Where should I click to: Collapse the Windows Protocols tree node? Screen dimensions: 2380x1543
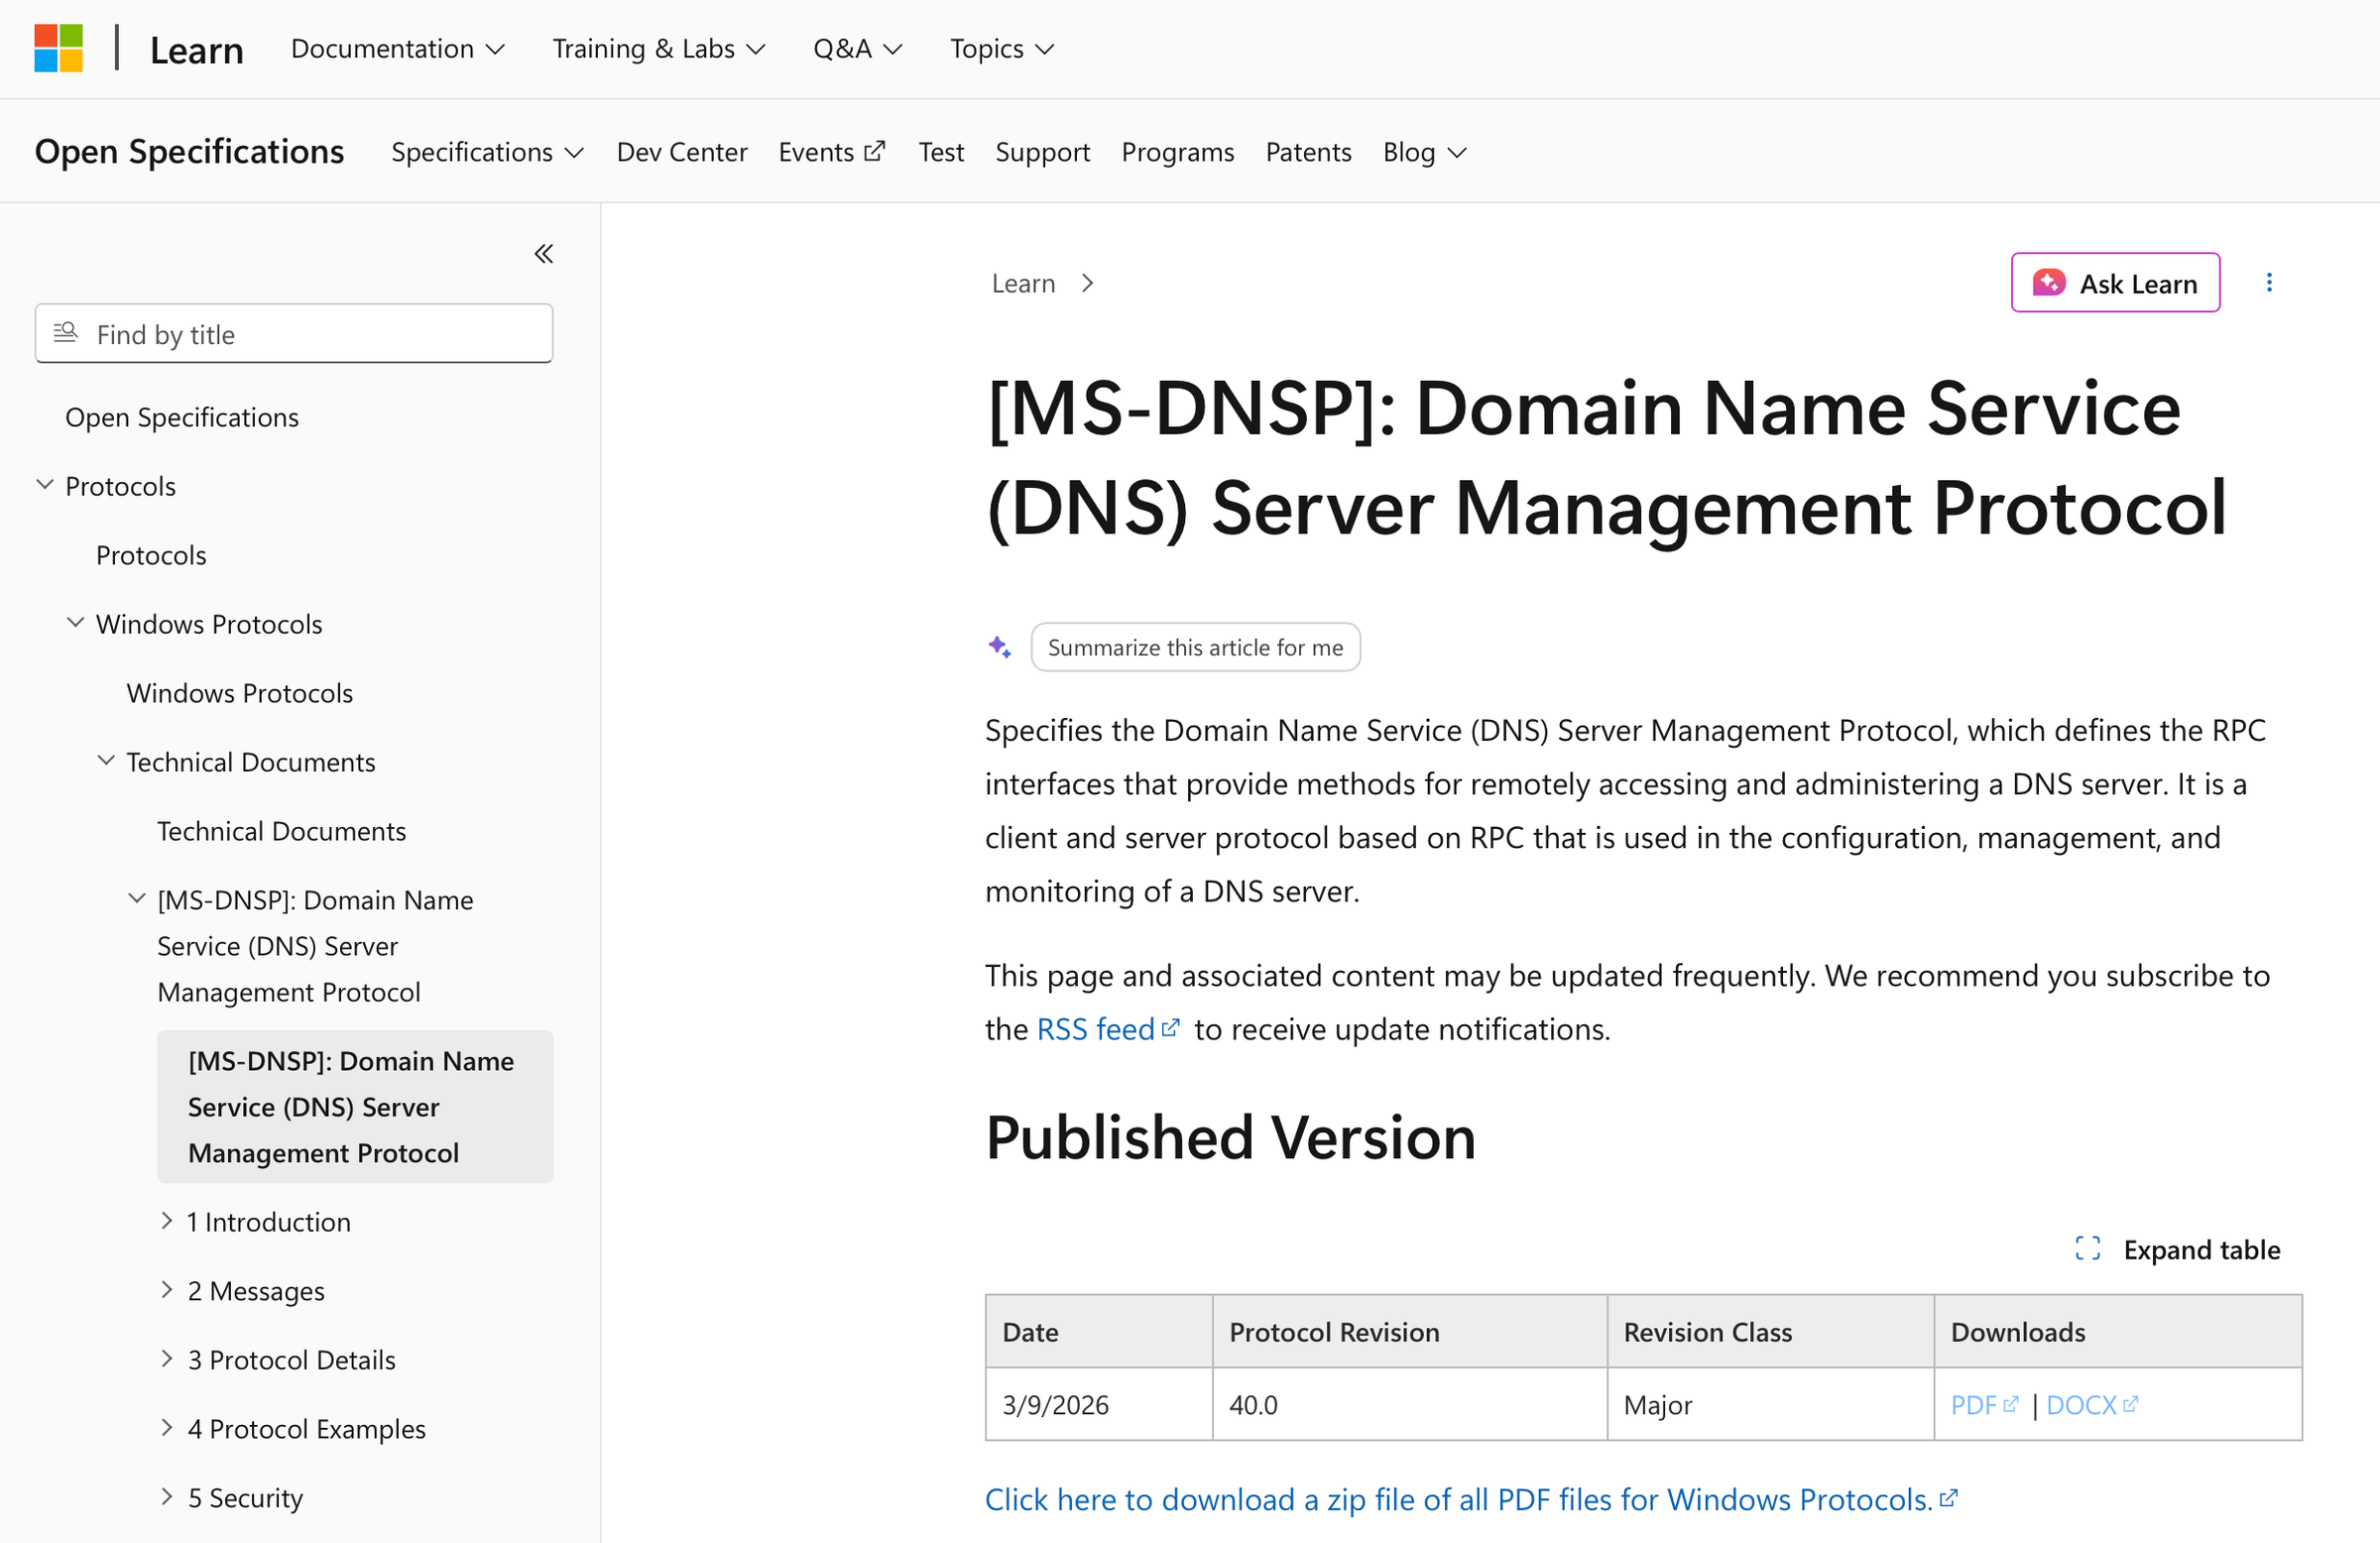75,623
